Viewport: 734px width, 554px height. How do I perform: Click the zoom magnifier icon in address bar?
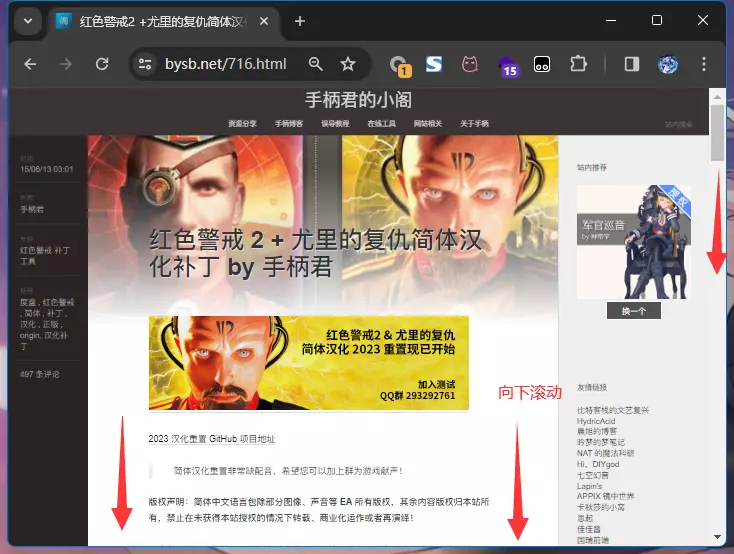click(316, 64)
